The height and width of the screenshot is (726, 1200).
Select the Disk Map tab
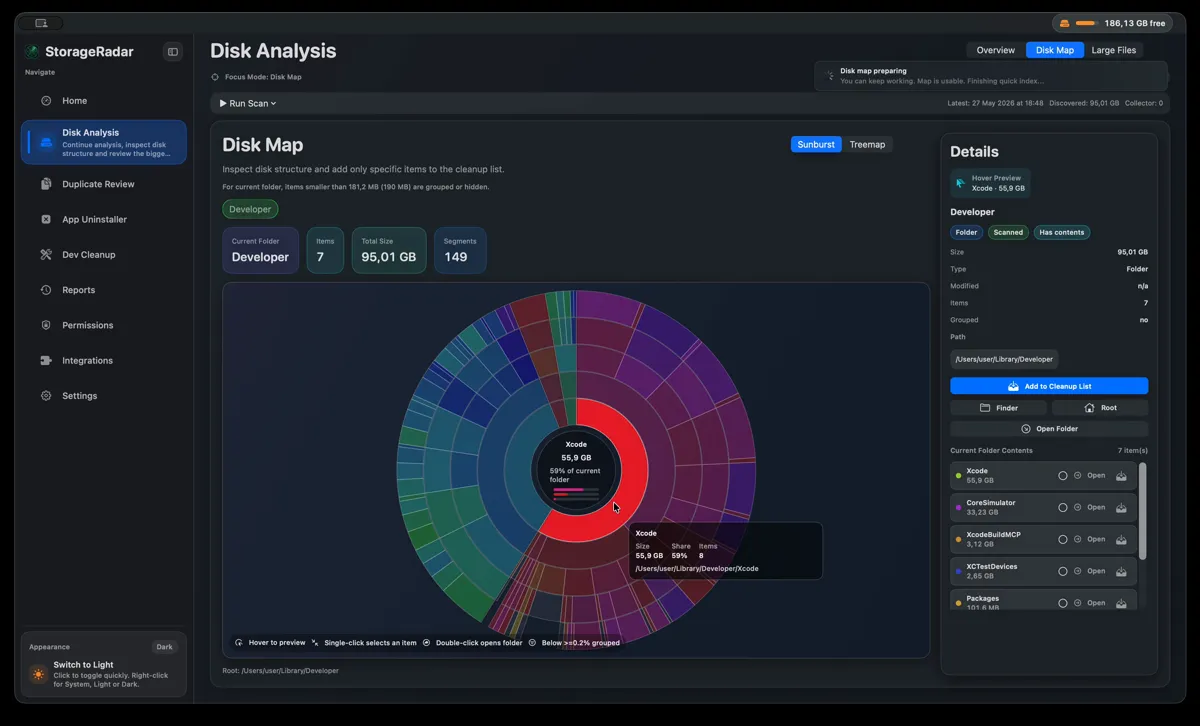click(x=1055, y=50)
